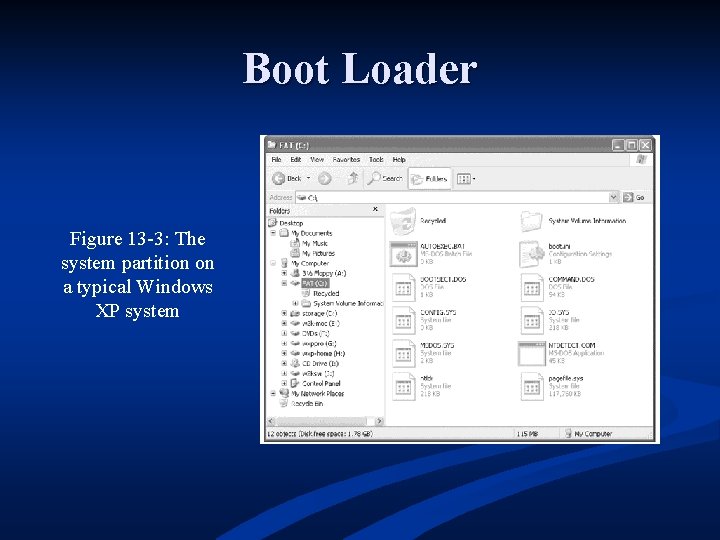Select DVDs (F:) drive in tree
This screenshot has width=720, height=540.
tap(315, 333)
